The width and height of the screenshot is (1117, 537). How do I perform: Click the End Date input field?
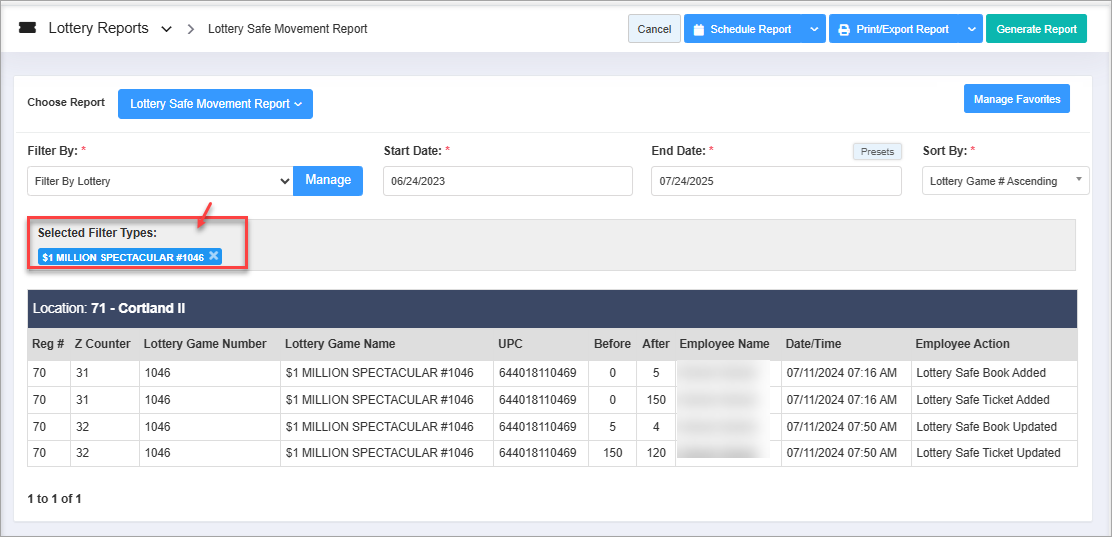pyautogui.click(x=775, y=181)
